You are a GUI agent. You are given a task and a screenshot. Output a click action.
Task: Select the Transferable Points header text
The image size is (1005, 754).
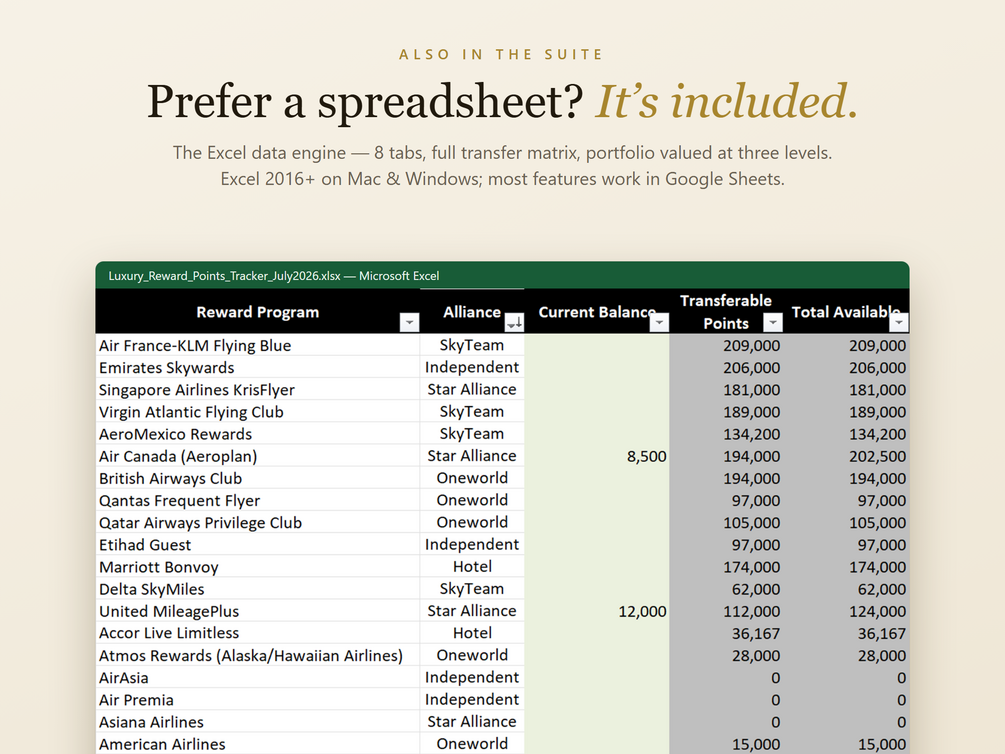point(726,312)
